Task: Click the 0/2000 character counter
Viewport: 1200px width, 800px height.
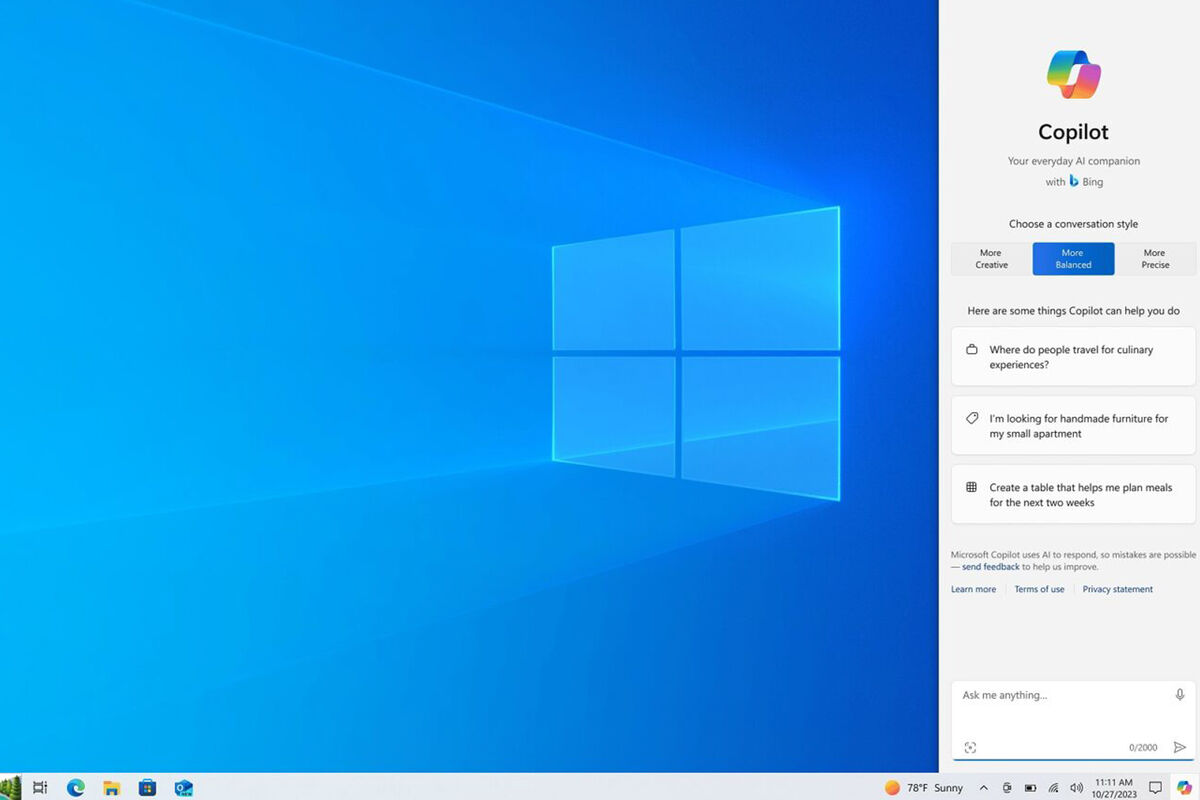Action: point(1143,748)
